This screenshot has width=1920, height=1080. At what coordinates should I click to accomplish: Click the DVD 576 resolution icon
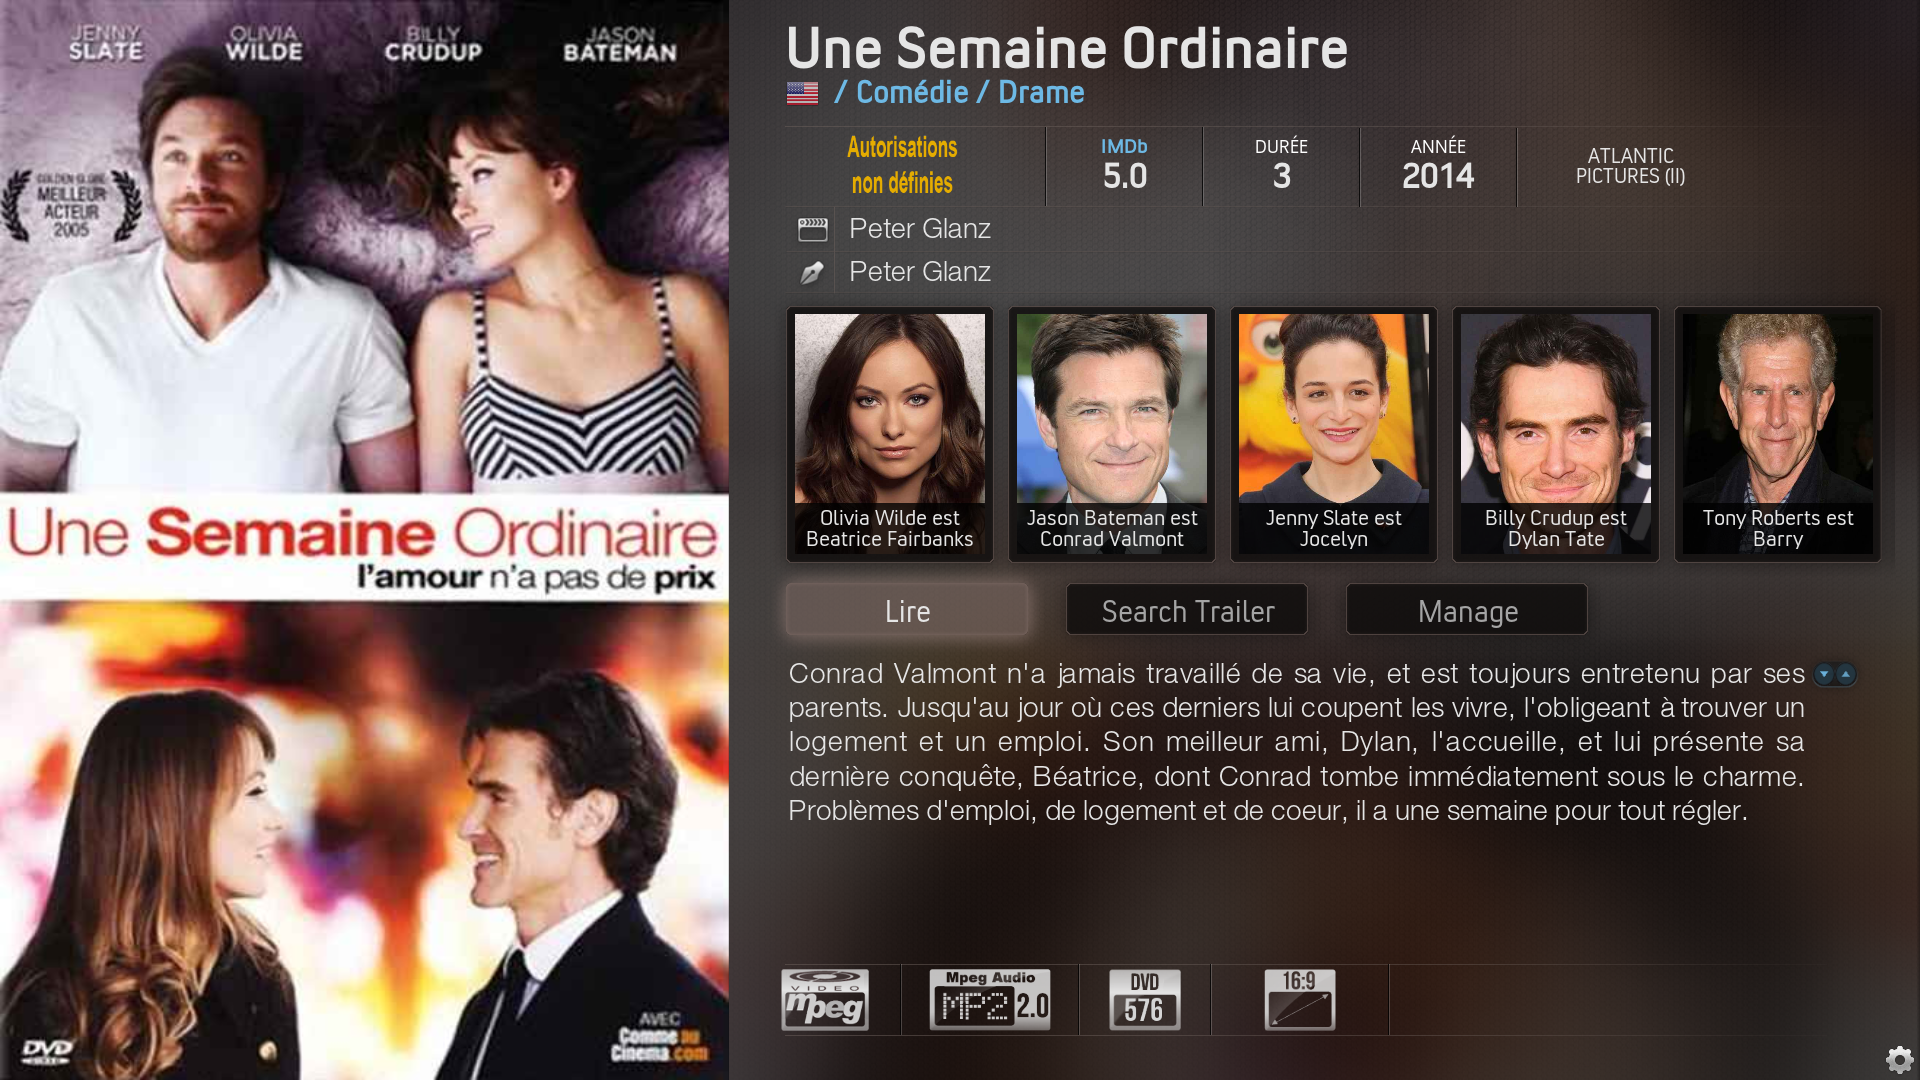[1145, 999]
